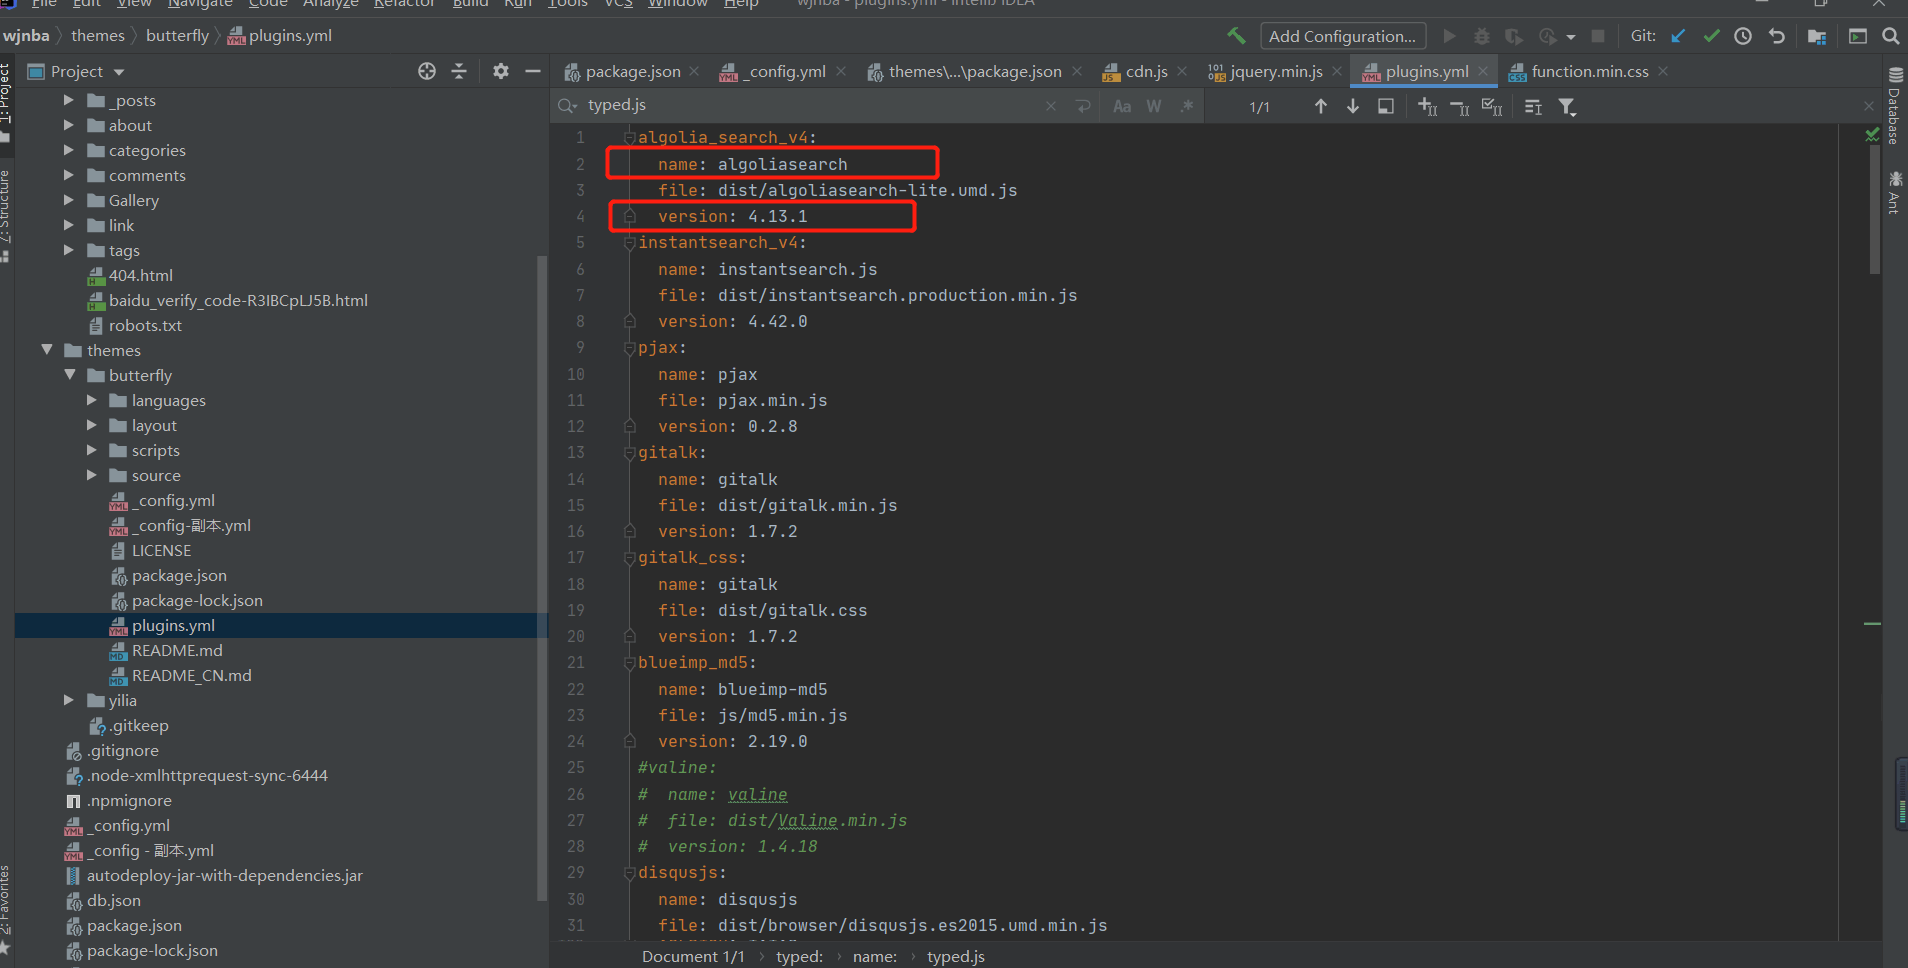
Task: Click the Git update project arrow
Action: [x=1678, y=36]
